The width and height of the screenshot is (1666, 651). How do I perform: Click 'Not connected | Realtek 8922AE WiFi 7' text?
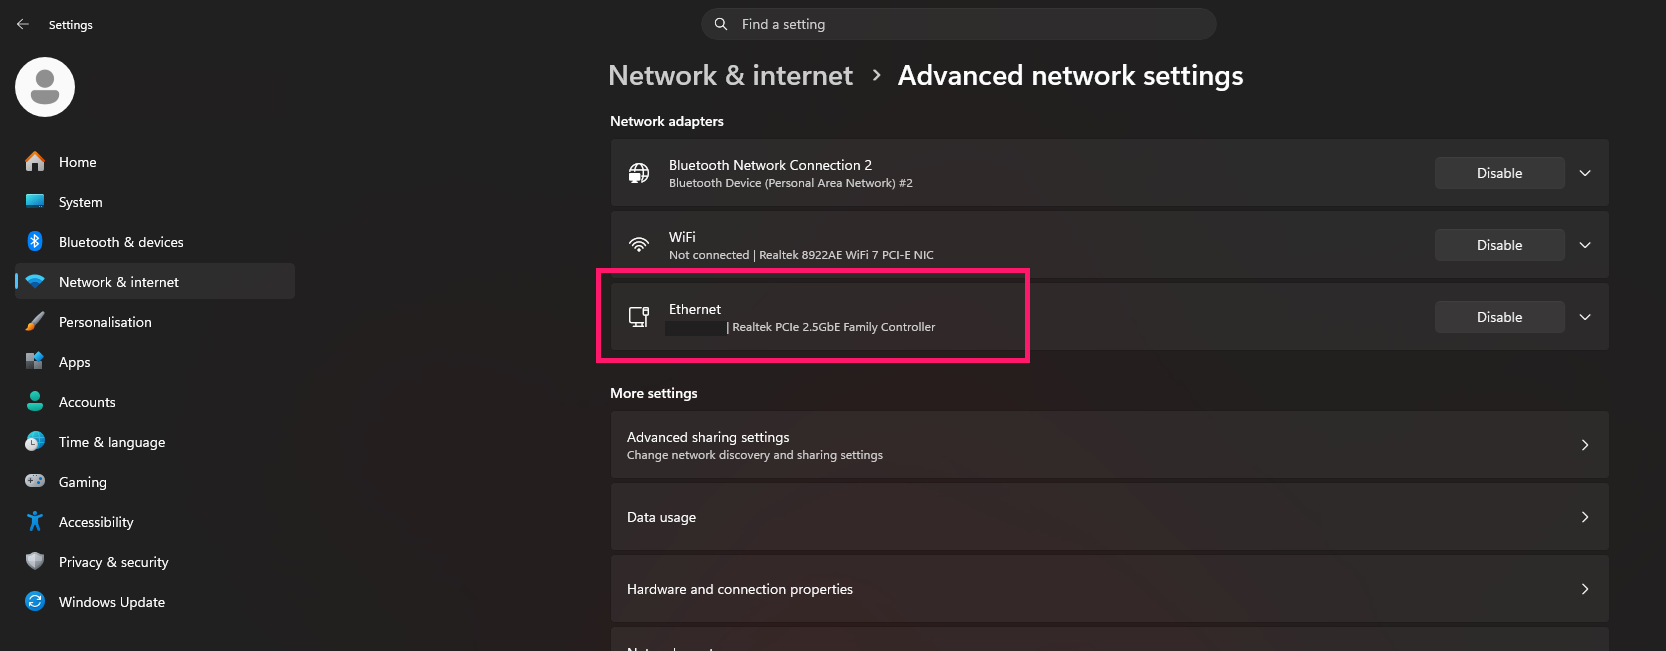tap(801, 255)
